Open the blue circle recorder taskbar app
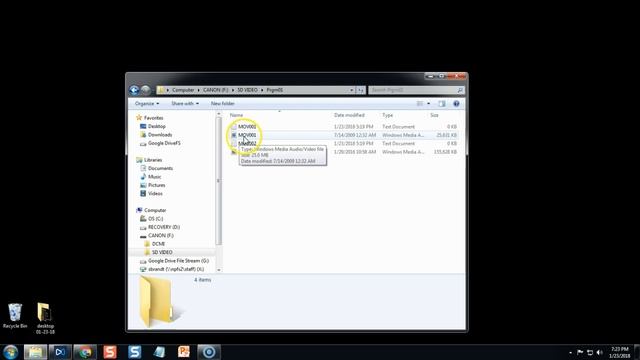This screenshot has height=360, width=640. (209, 352)
